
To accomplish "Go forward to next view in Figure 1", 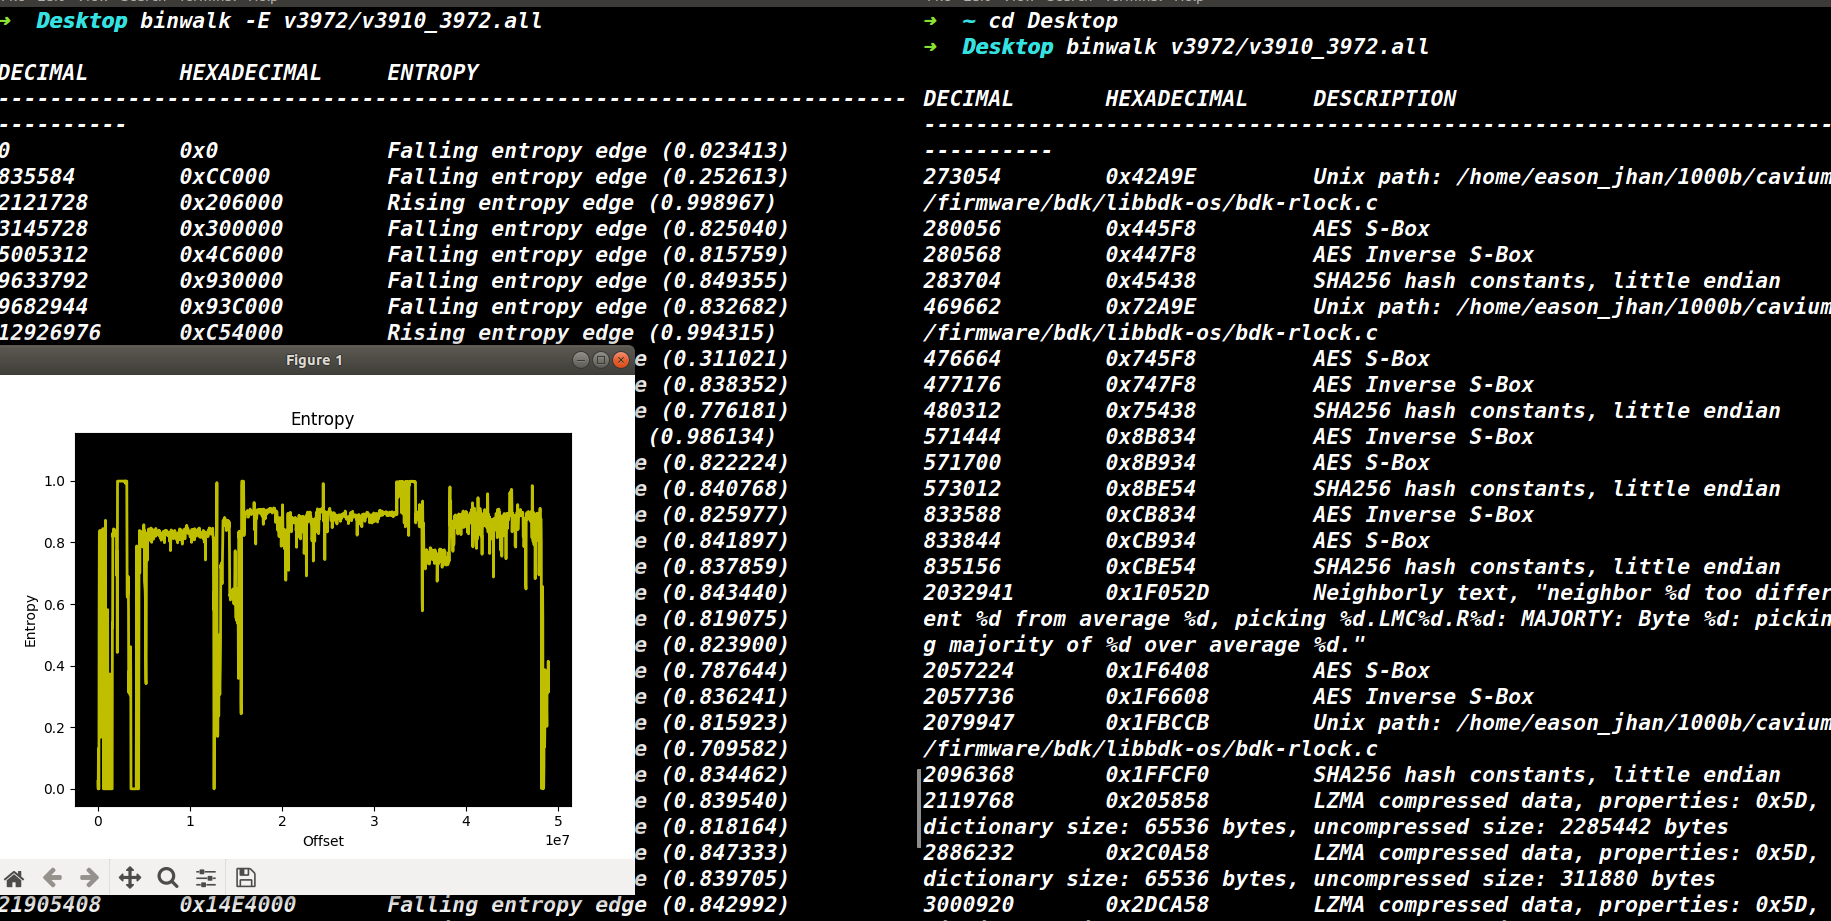I will point(89,878).
